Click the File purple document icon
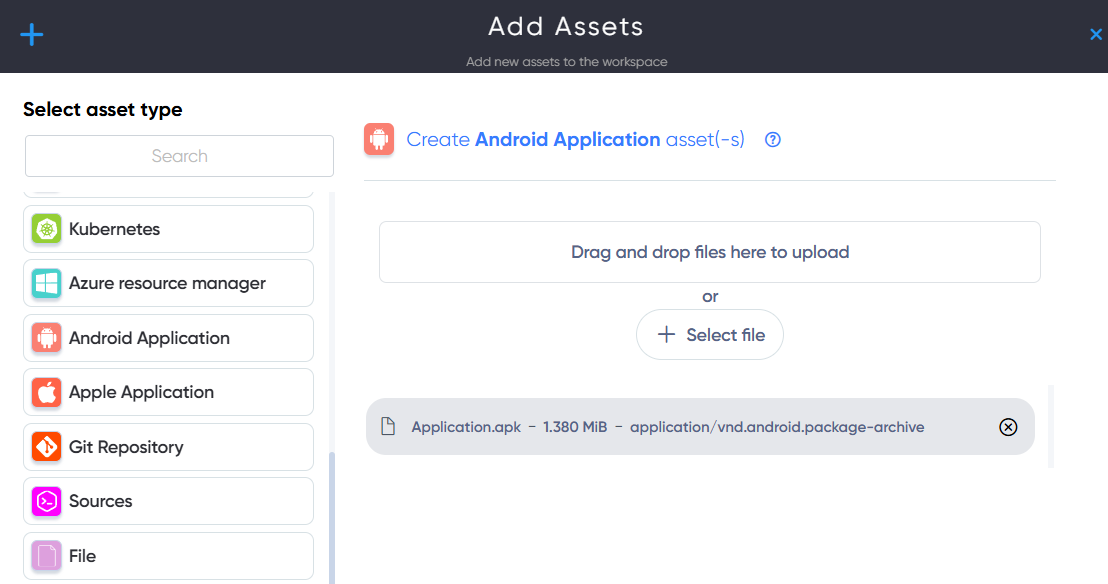This screenshot has width=1108, height=584. click(x=47, y=556)
